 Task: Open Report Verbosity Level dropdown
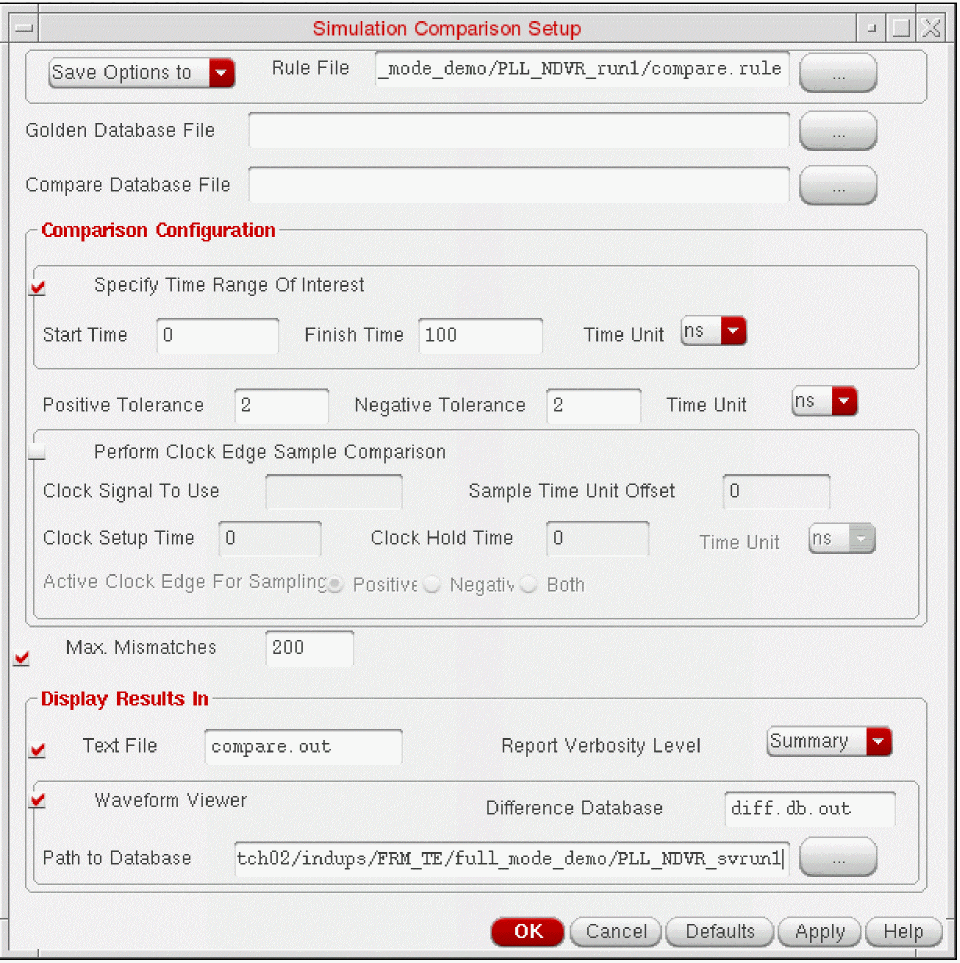pyautogui.click(x=829, y=741)
